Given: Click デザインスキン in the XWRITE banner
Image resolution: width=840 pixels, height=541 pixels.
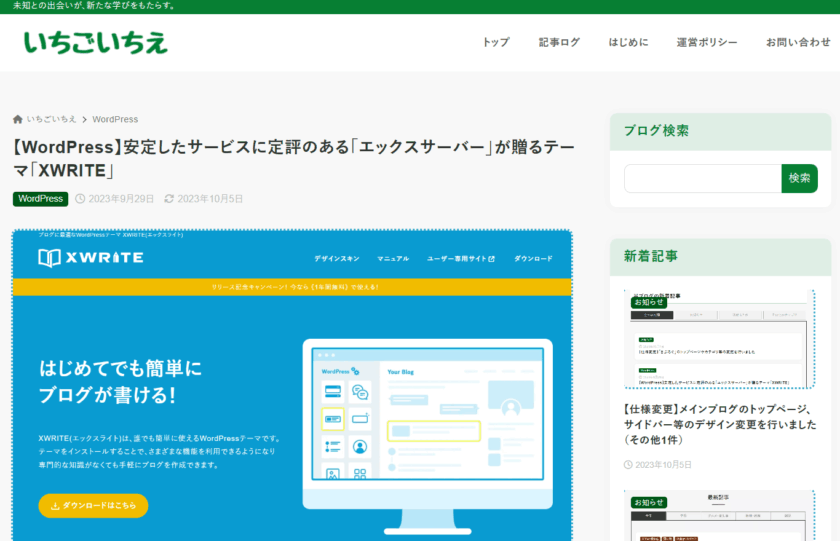Looking at the screenshot, I should [336, 259].
